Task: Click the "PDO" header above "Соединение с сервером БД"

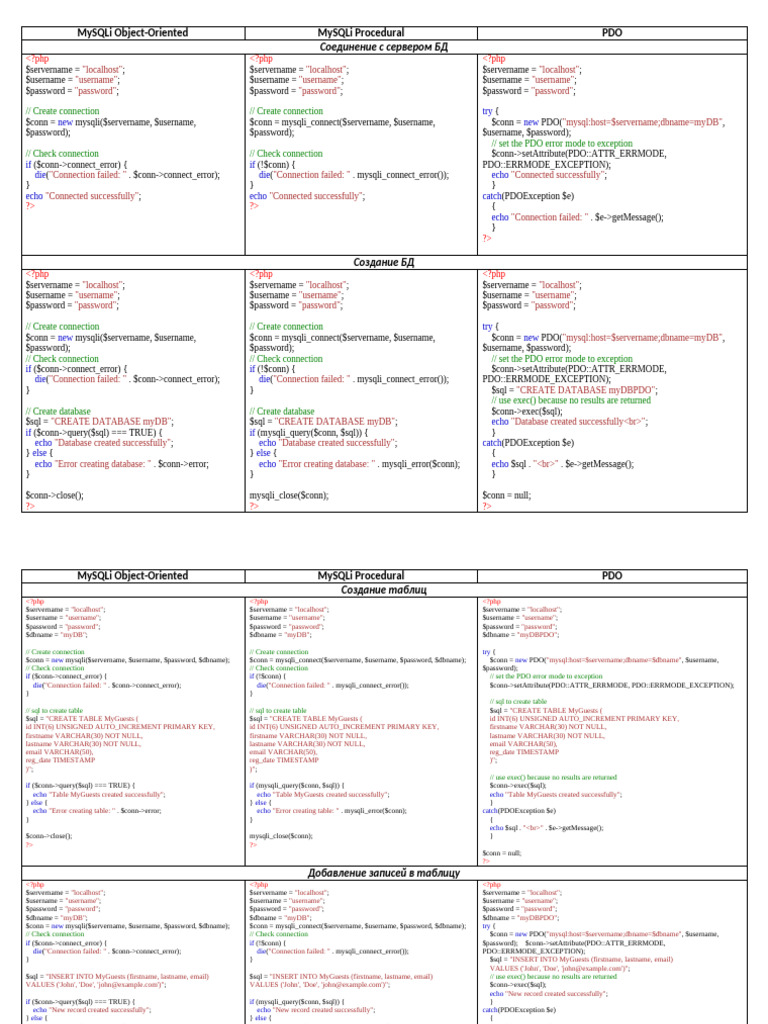Action: (x=612, y=33)
